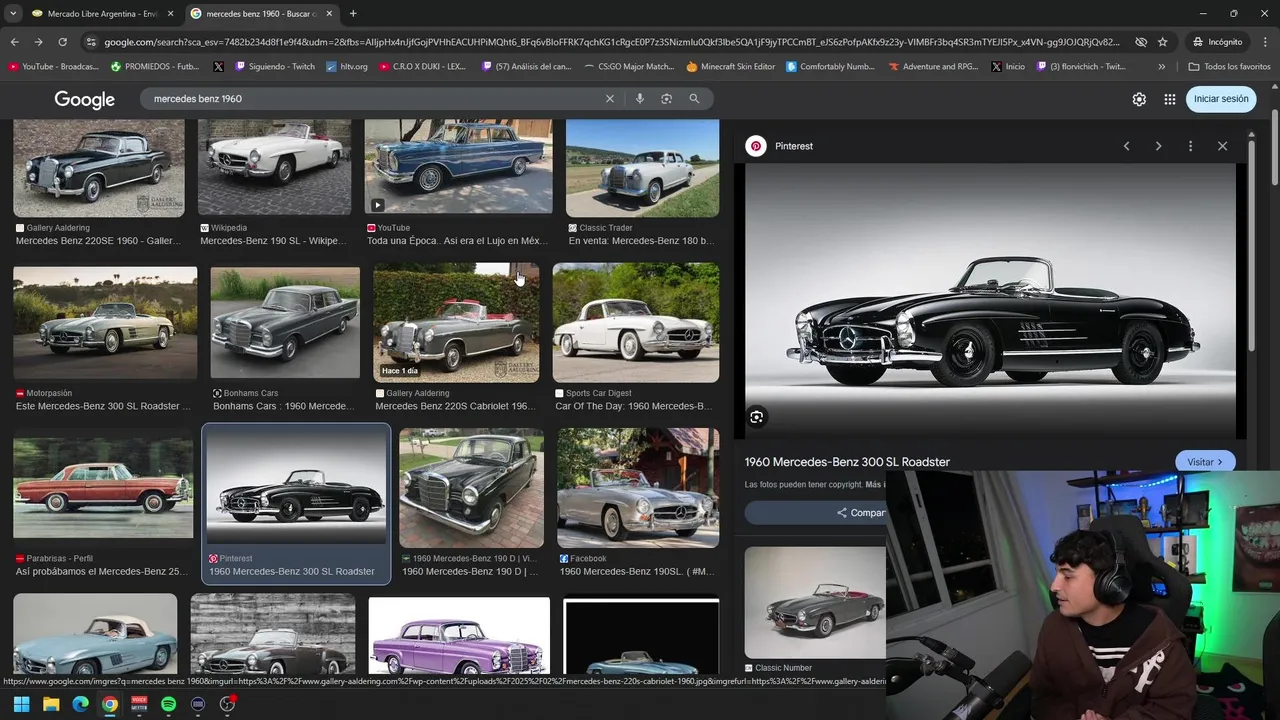The height and width of the screenshot is (720, 1280).
Task: Click the tracking protection eye icon
Action: pos(1141,42)
